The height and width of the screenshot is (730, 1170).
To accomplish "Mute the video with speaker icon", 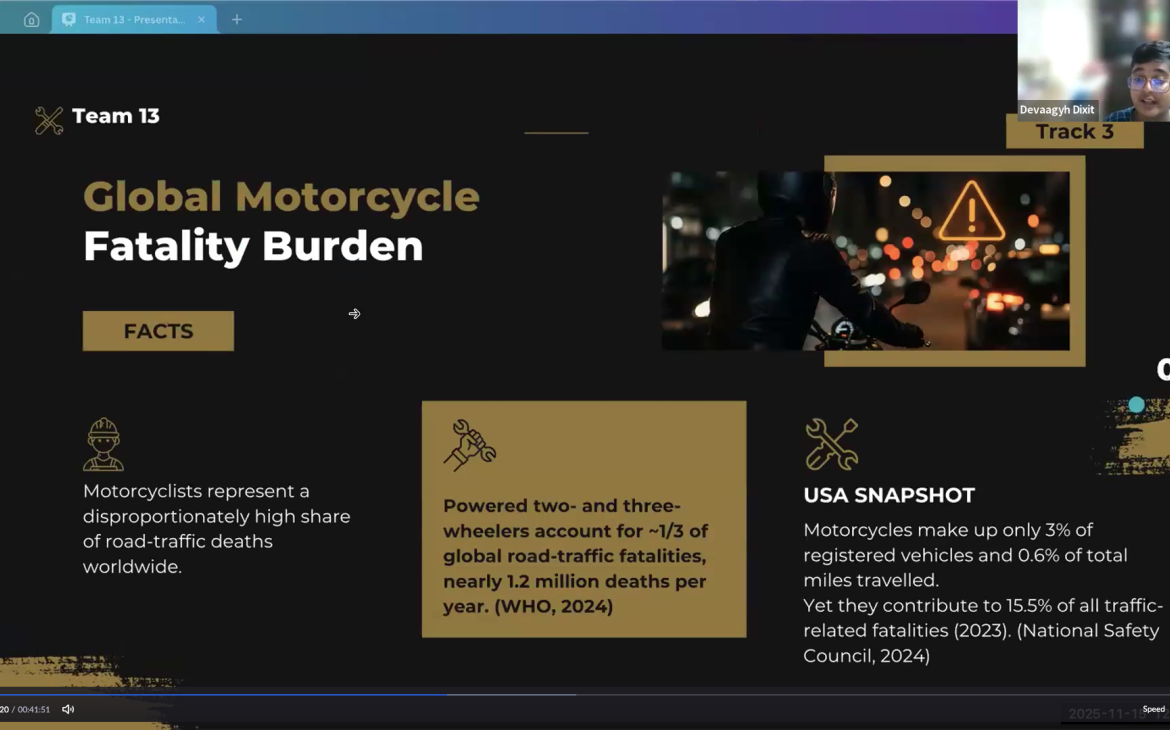I will tap(68, 709).
